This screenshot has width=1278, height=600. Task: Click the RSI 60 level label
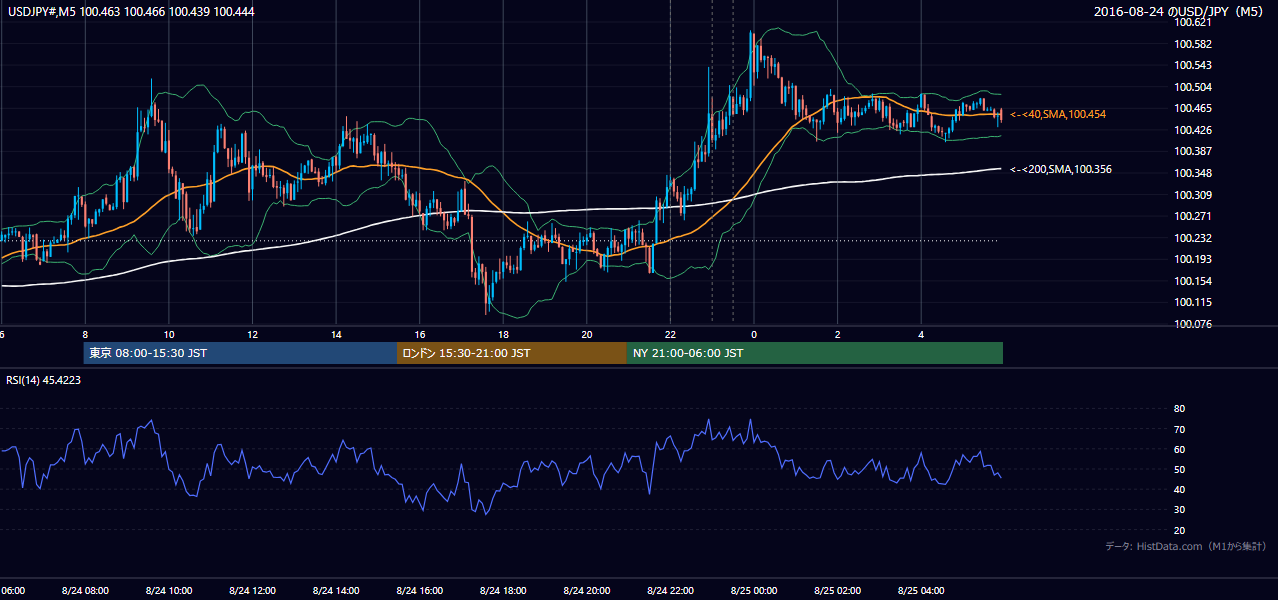pyautogui.click(x=1179, y=449)
